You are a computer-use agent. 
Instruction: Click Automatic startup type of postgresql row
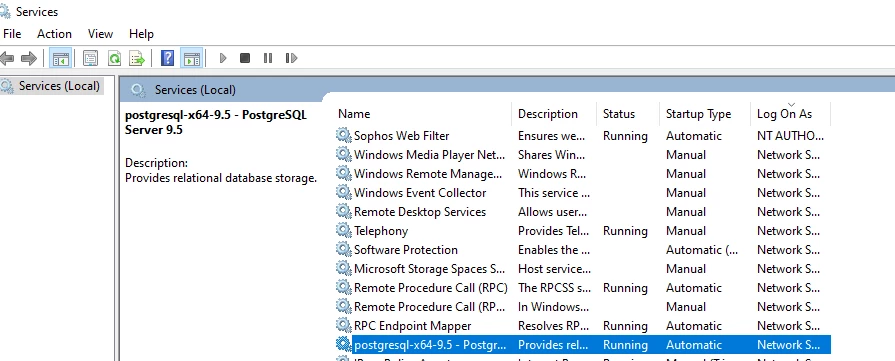click(x=694, y=345)
